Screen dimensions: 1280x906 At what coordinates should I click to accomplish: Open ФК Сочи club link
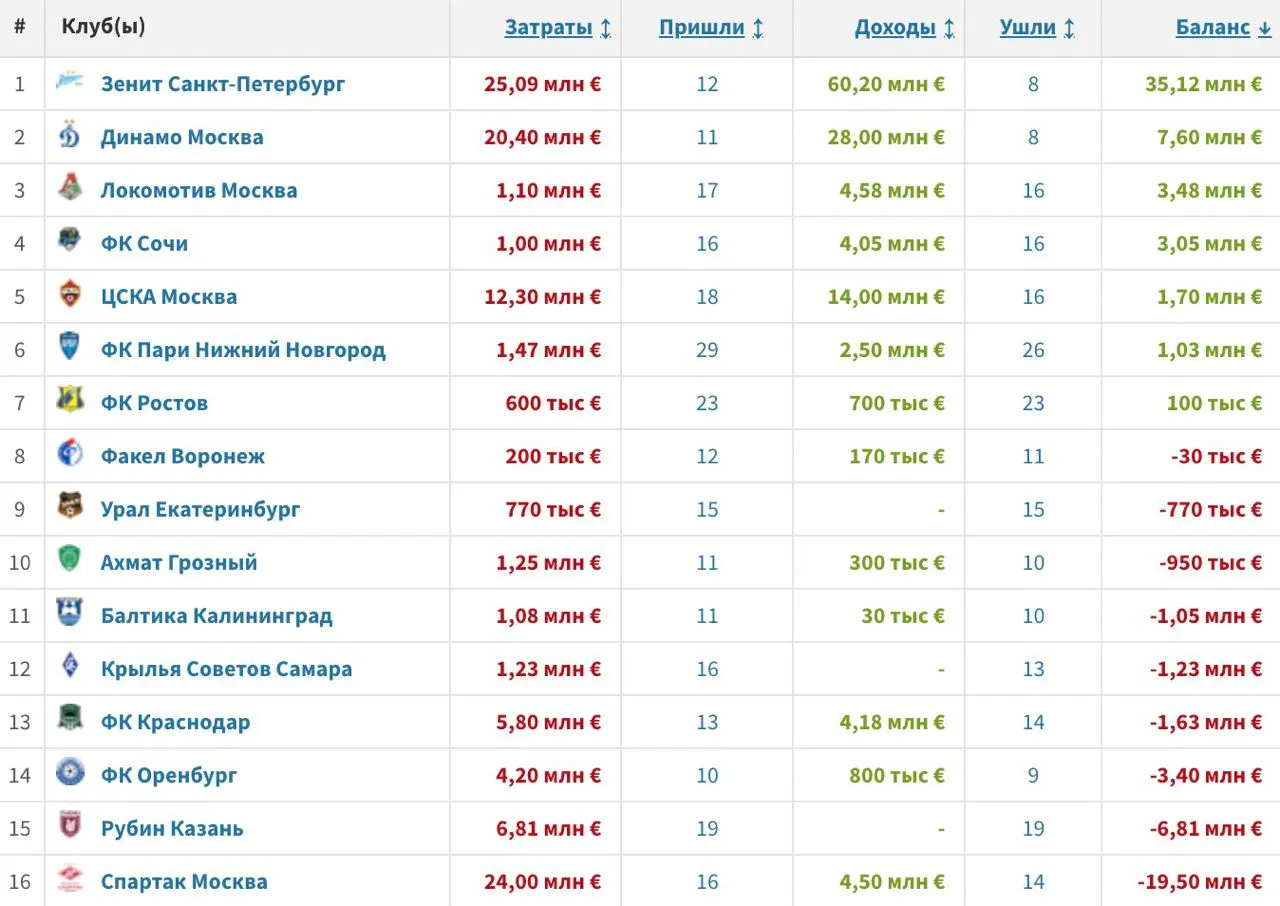pos(144,243)
